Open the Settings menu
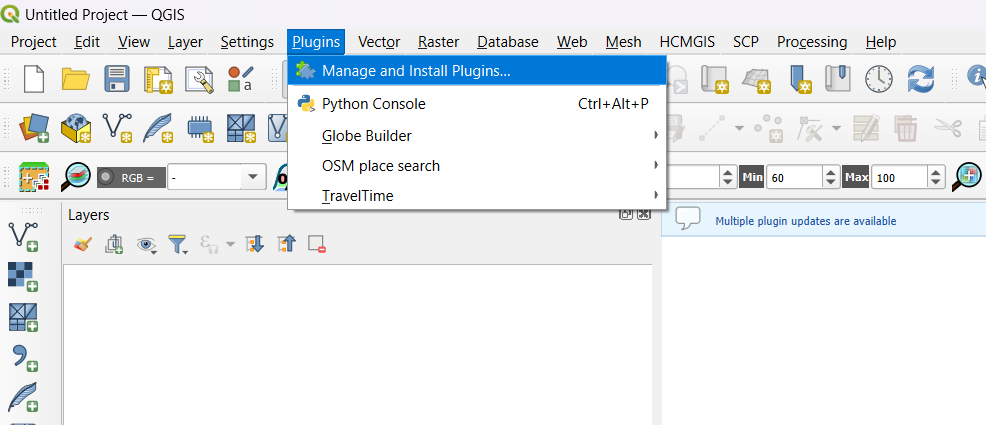Viewport: 986px width, 425px height. click(247, 42)
